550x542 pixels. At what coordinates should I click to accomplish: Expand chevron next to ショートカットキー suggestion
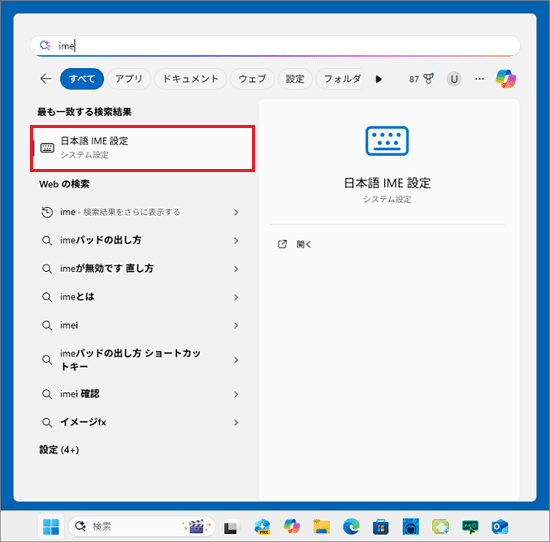(x=236, y=360)
